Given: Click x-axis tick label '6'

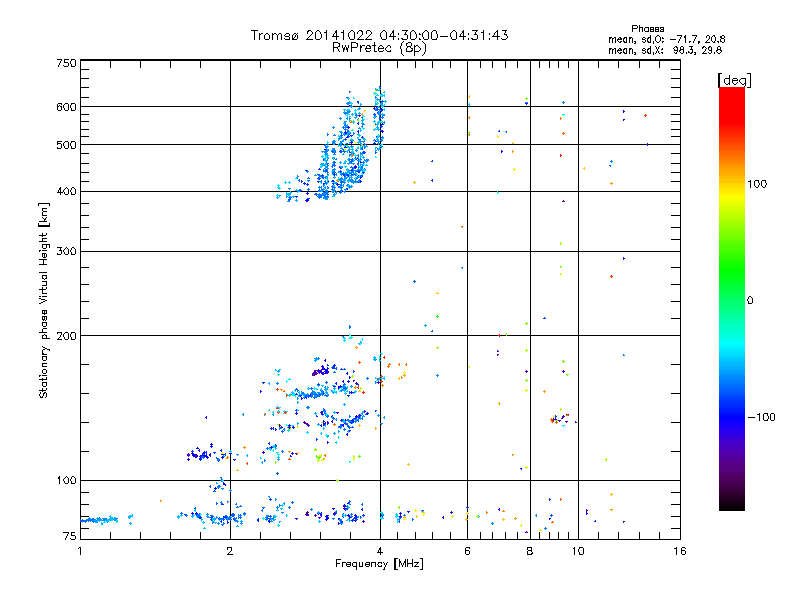Looking at the screenshot, I should [x=467, y=551].
